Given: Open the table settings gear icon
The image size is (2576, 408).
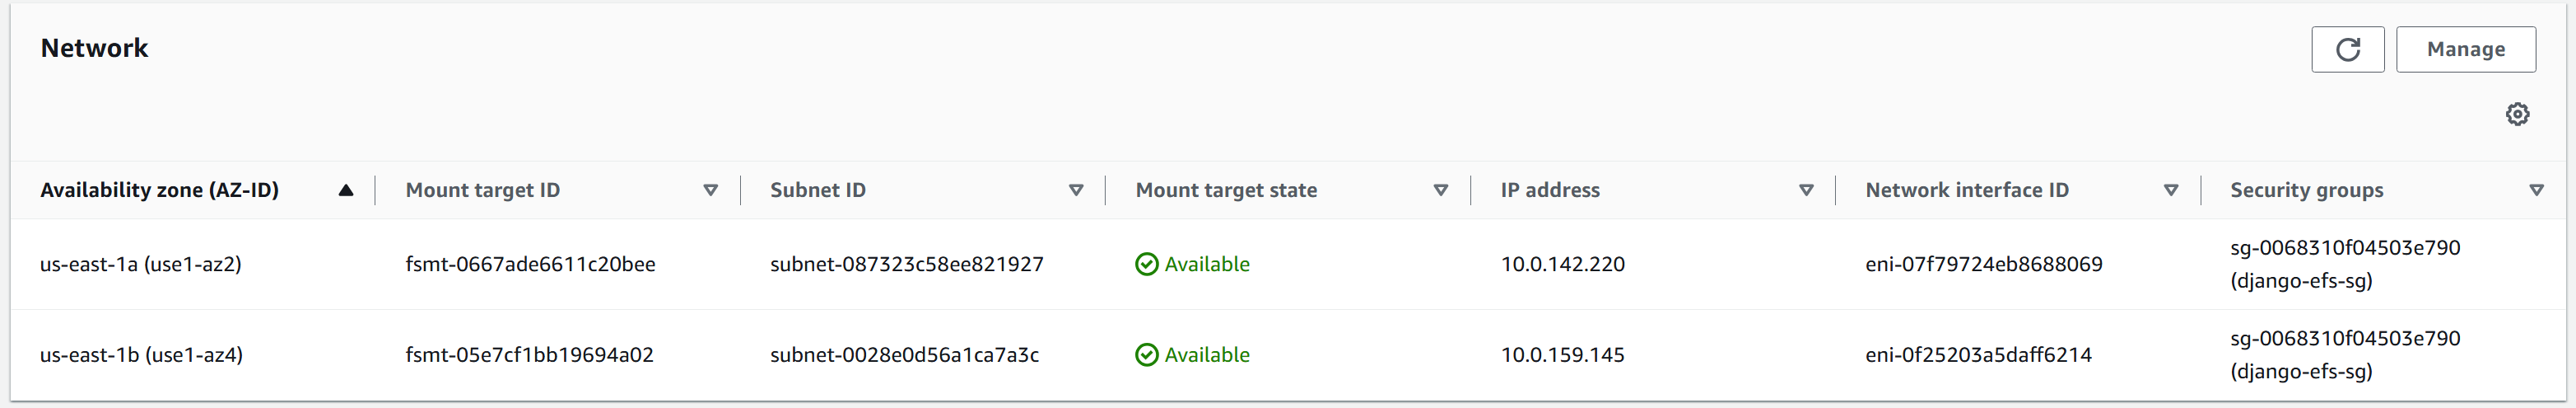Looking at the screenshot, I should pyautogui.click(x=2517, y=114).
